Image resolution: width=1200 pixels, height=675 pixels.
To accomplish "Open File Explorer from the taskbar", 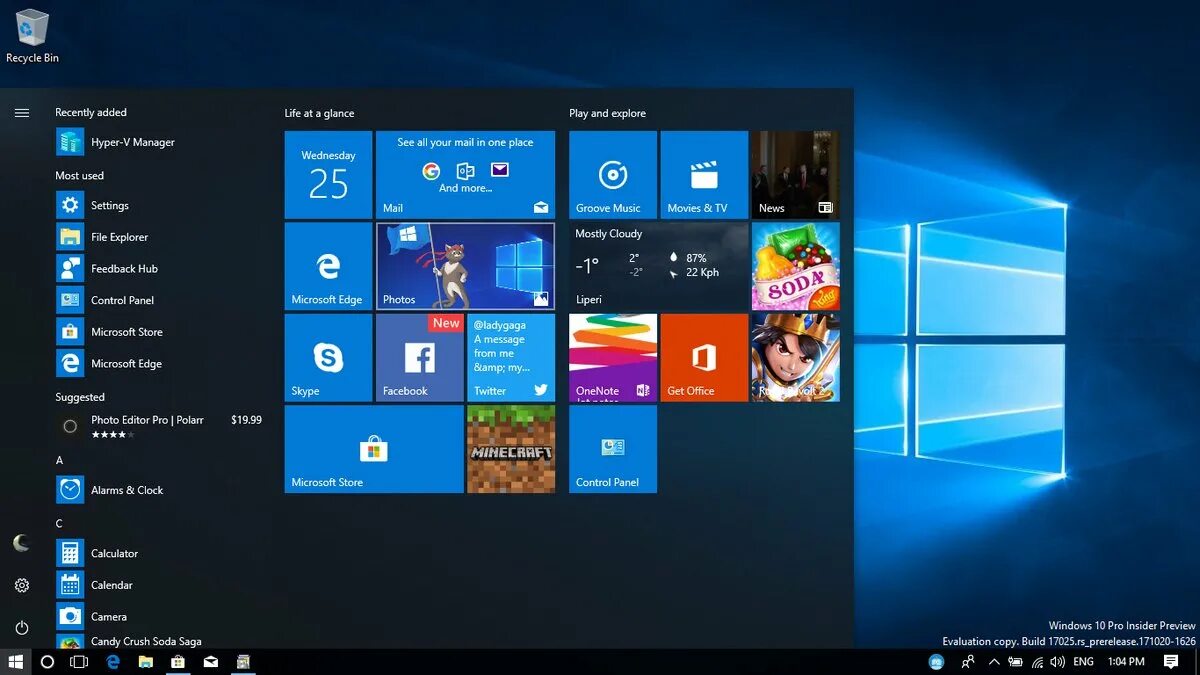I will (145, 662).
